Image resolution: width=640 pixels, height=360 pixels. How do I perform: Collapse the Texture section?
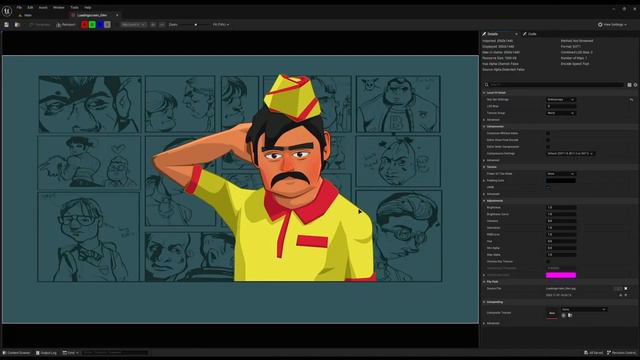pyautogui.click(x=484, y=167)
